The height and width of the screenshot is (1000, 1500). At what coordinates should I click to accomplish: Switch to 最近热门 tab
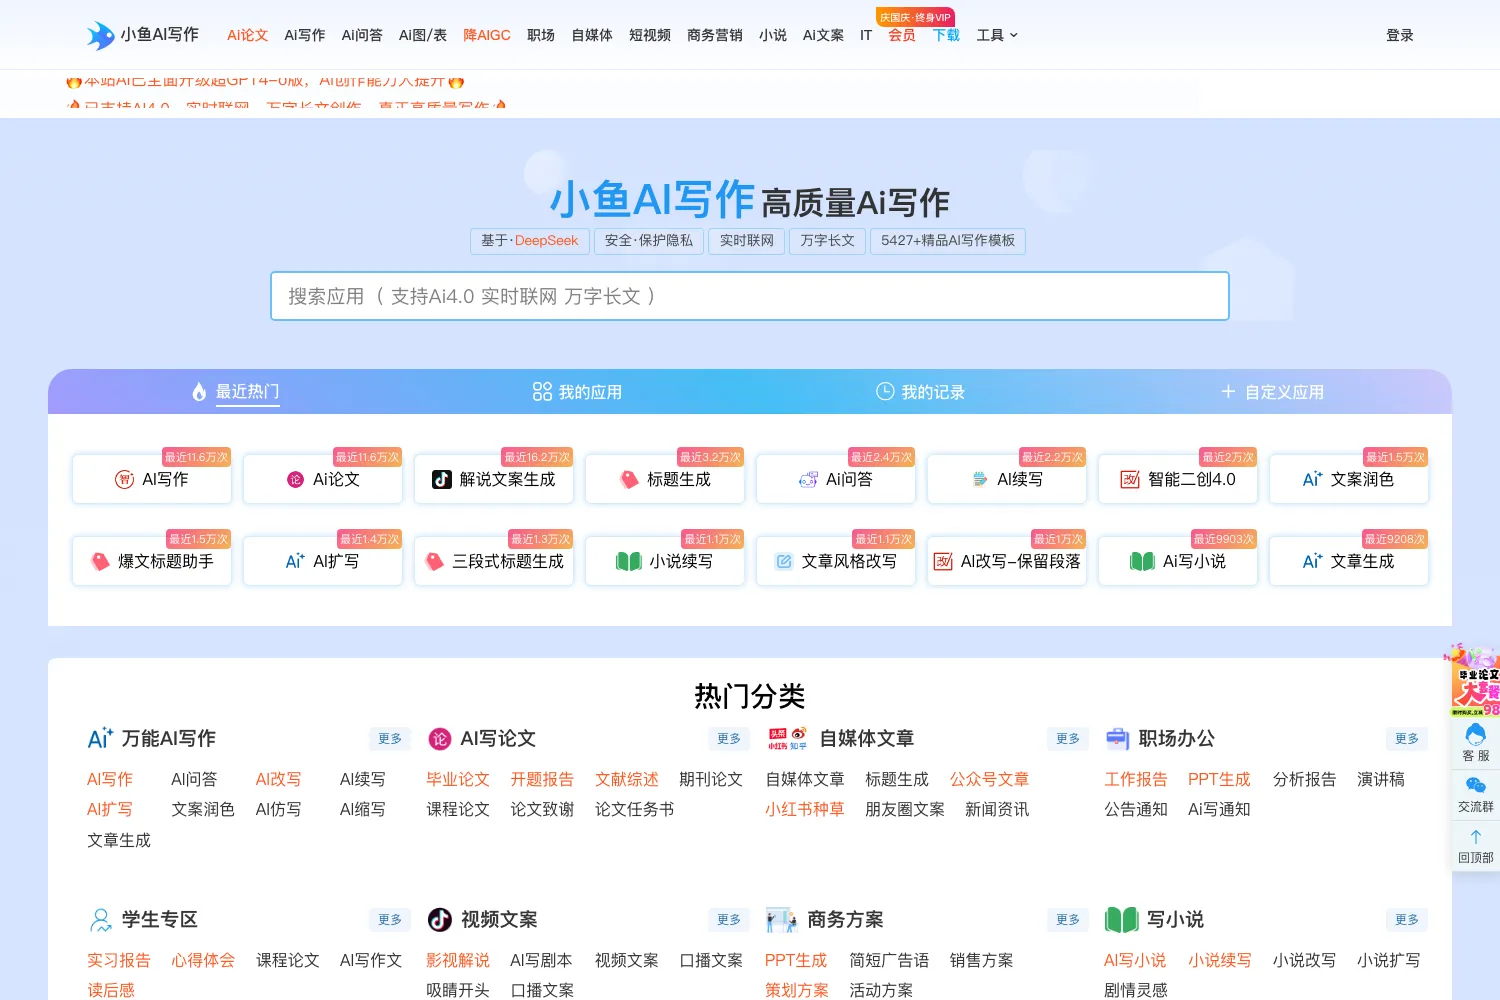(x=236, y=392)
